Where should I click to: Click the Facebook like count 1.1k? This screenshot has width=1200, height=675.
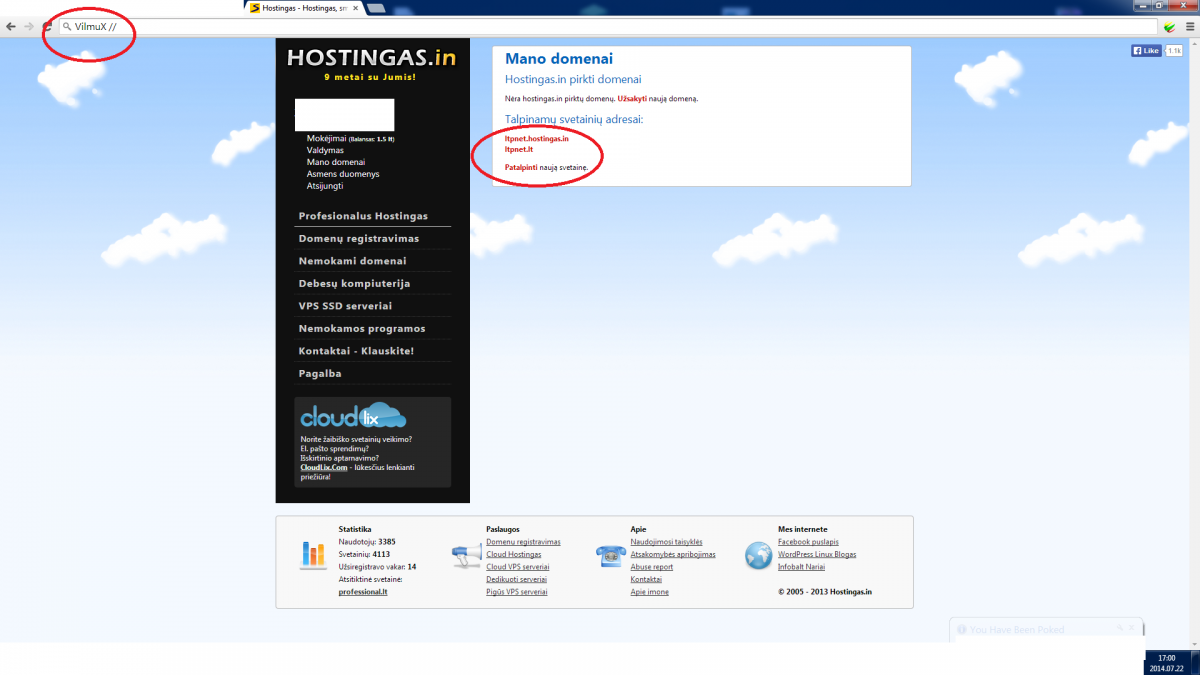point(1173,51)
